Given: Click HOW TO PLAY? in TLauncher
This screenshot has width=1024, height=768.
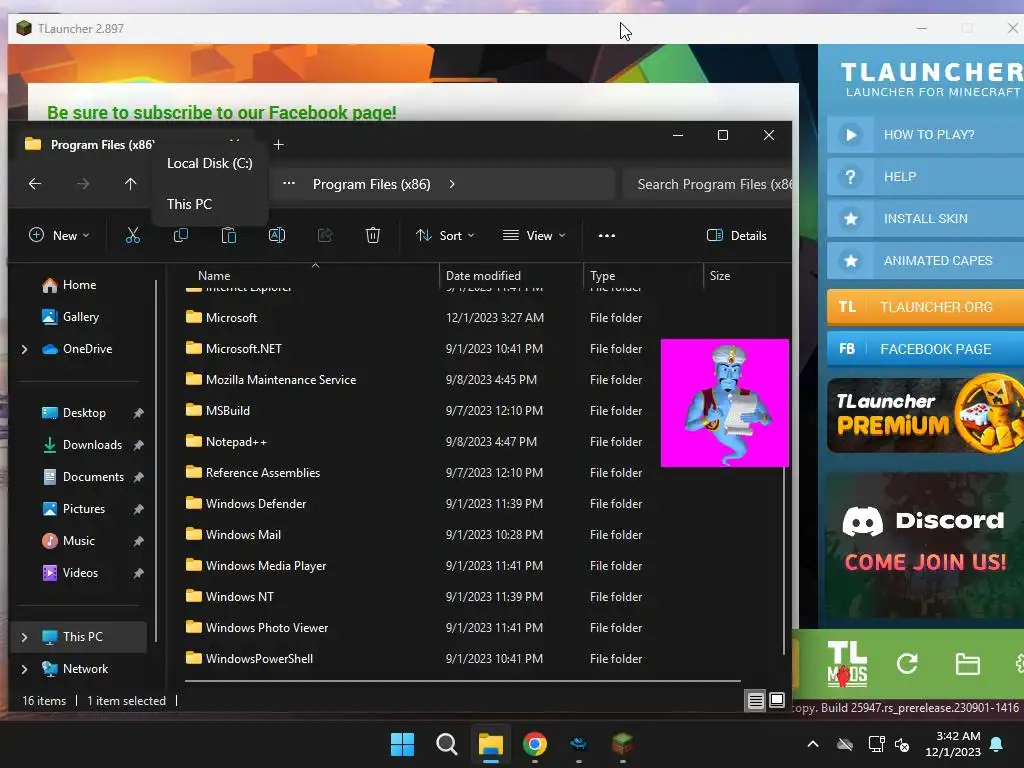Looking at the screenshot, I should (925, 135).
